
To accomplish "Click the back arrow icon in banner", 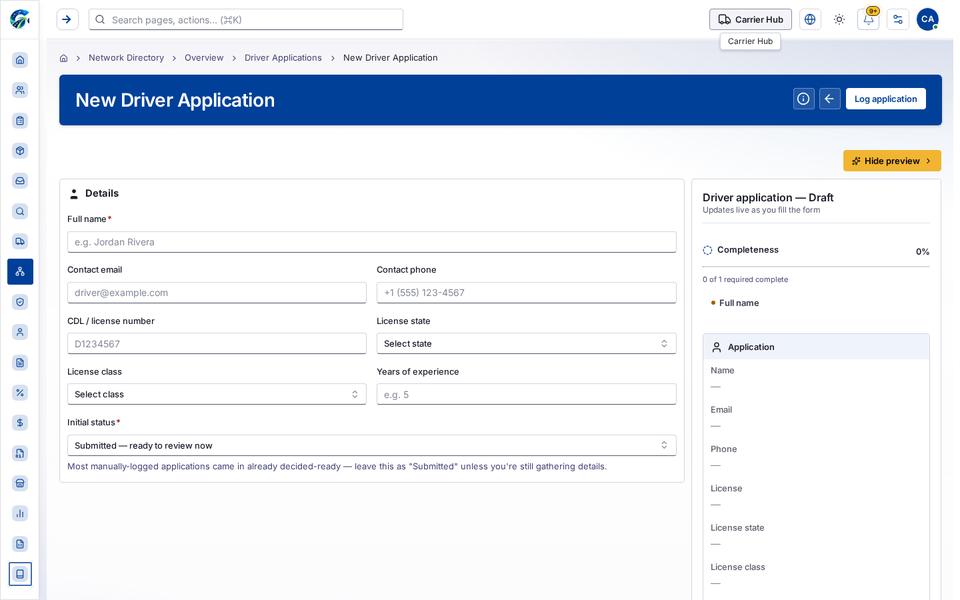I will tap(830, 99).
